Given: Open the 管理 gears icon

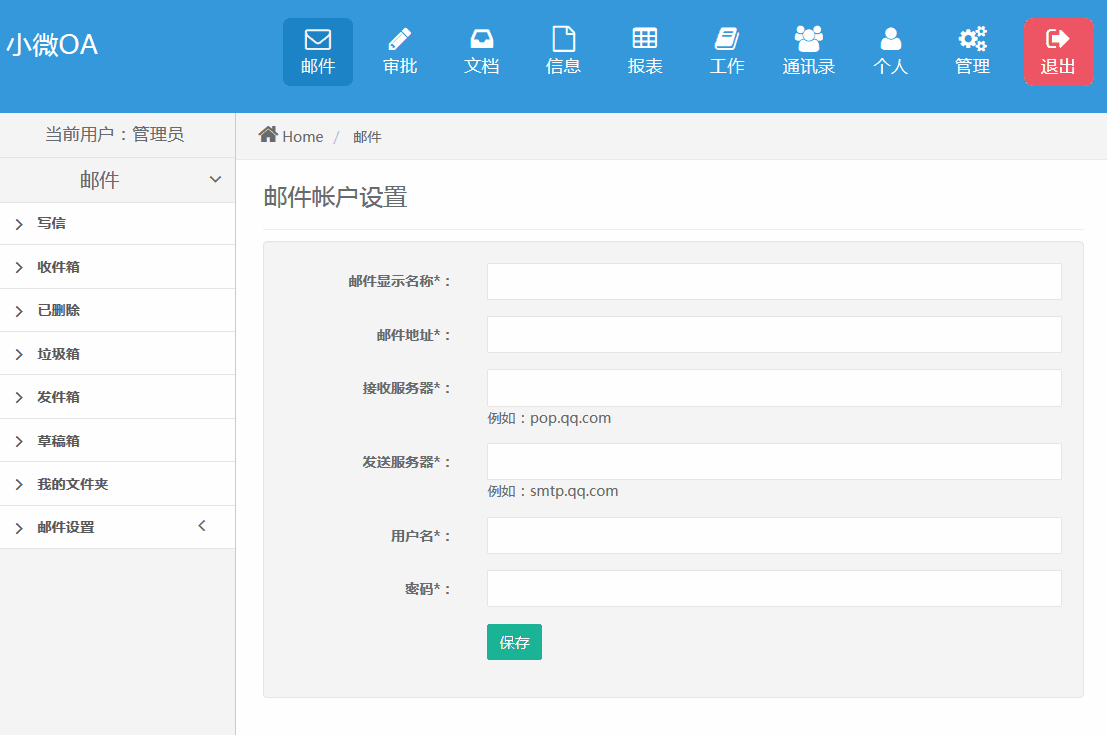Looking at the screenshot, I should point(972,40).
